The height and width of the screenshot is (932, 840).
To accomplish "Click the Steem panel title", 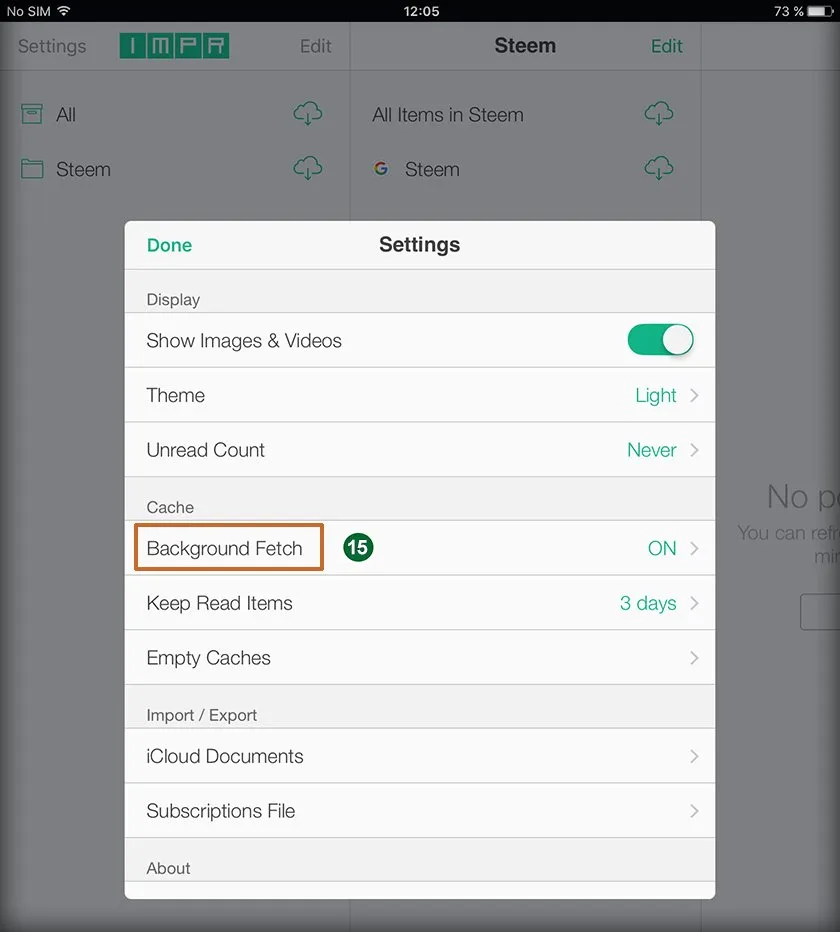I will (525, 45).
